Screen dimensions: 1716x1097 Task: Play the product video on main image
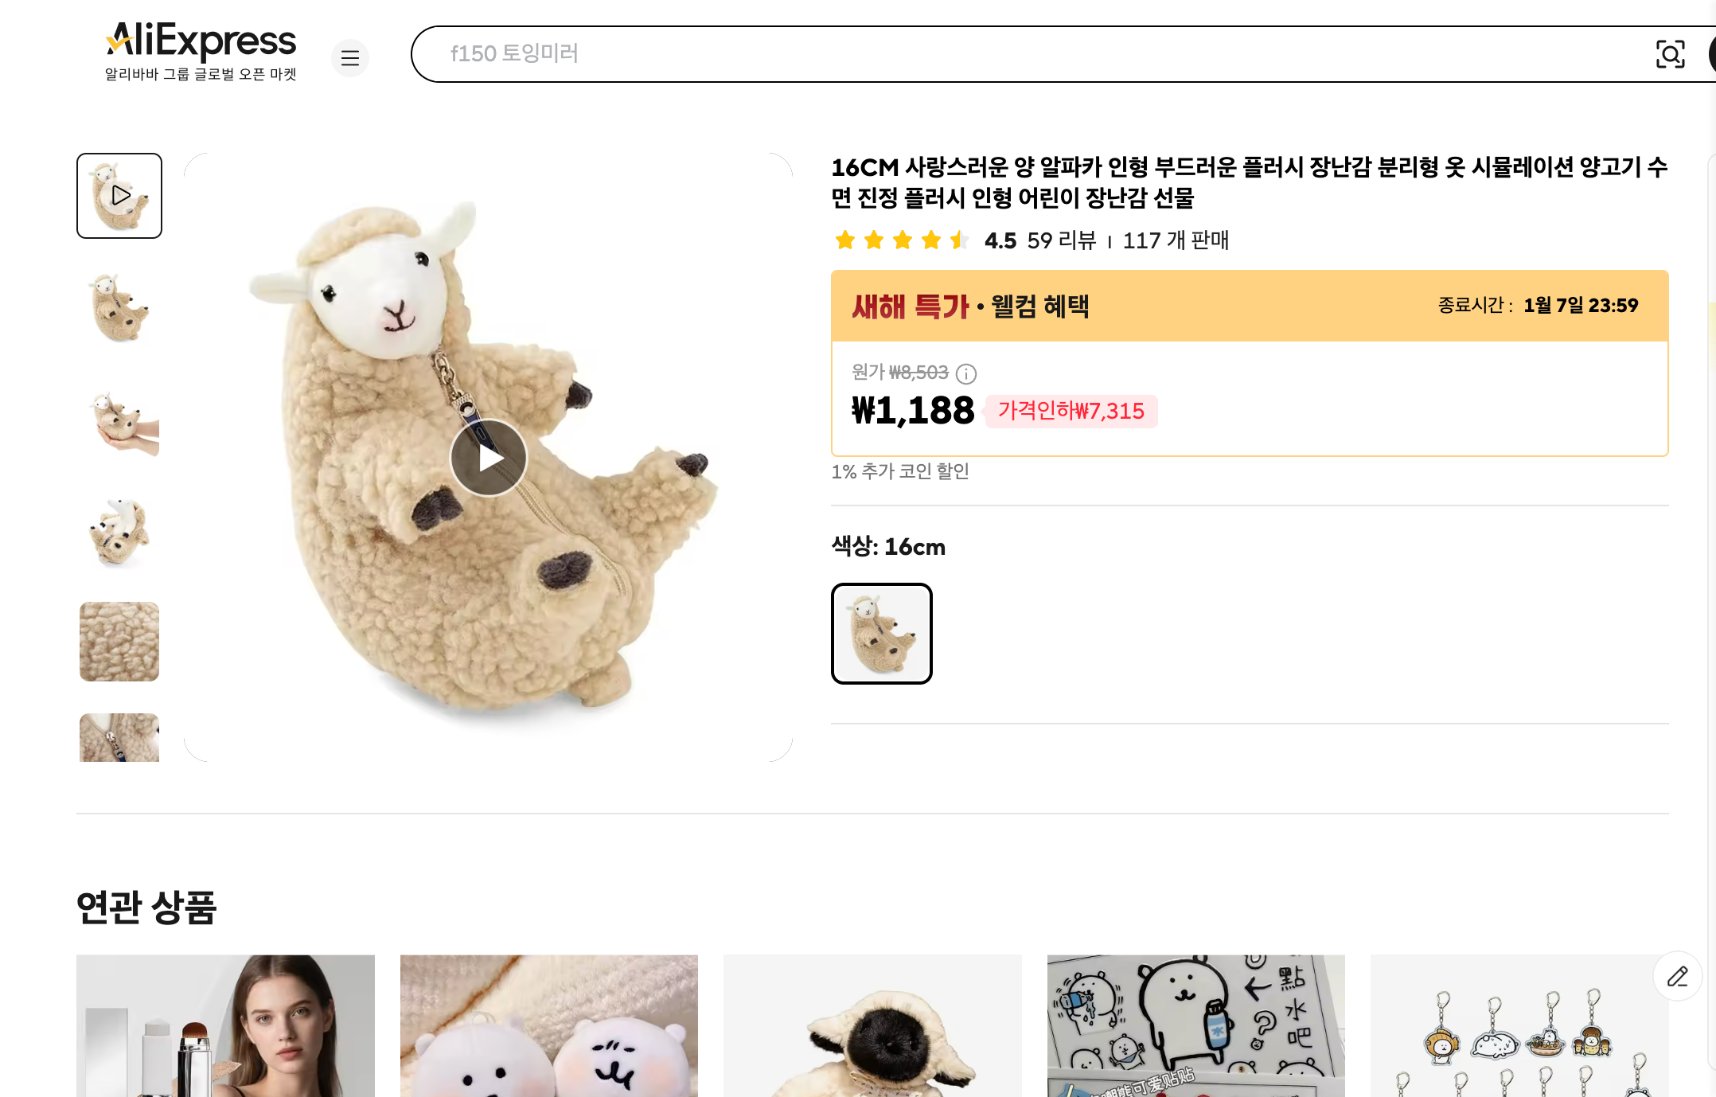(488, 458)
